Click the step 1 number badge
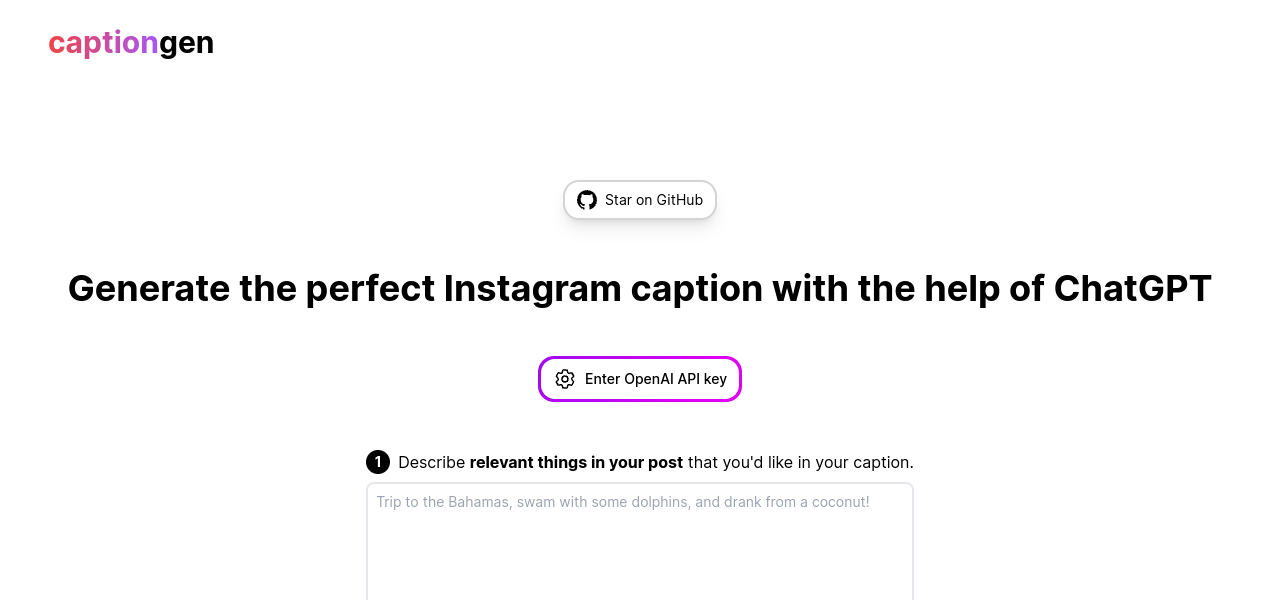Image resolution: width=1280 pixels, height=600 pixels. (377, 462)
